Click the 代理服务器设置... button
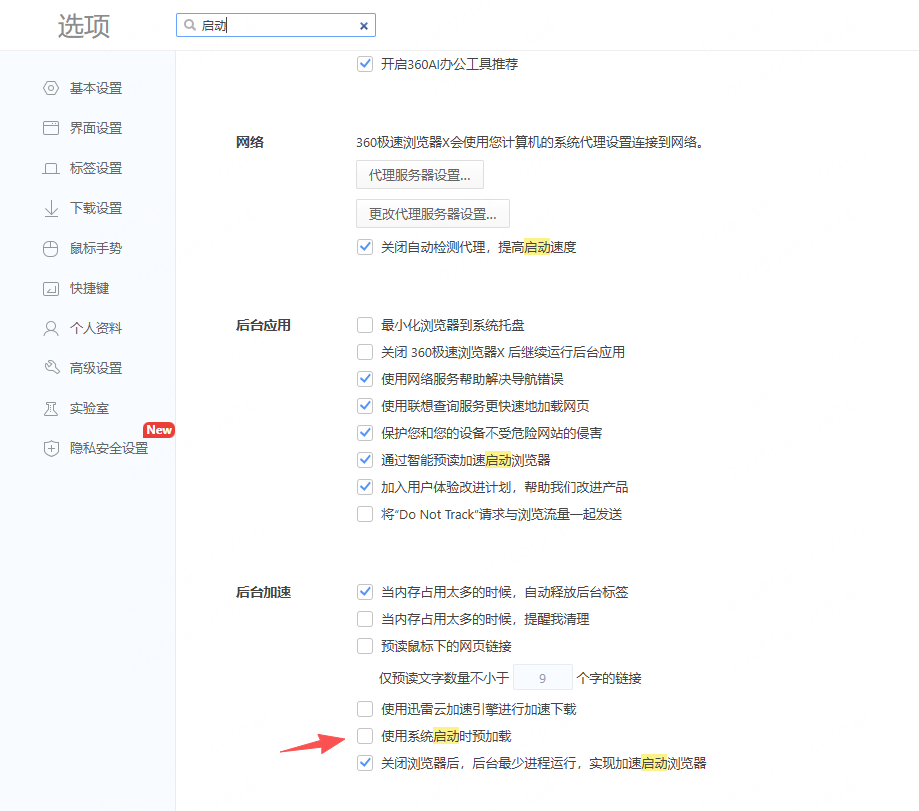Image resolution: width=919 pixels, height=811 pixels. coord(420,175)
